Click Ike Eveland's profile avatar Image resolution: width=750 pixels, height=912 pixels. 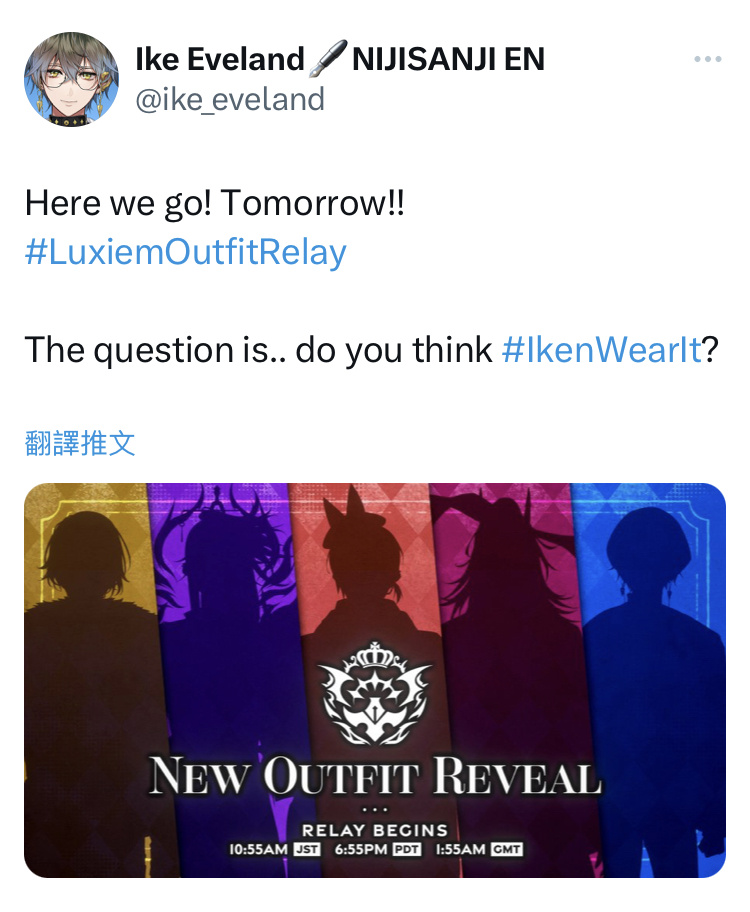coord(71,79)
